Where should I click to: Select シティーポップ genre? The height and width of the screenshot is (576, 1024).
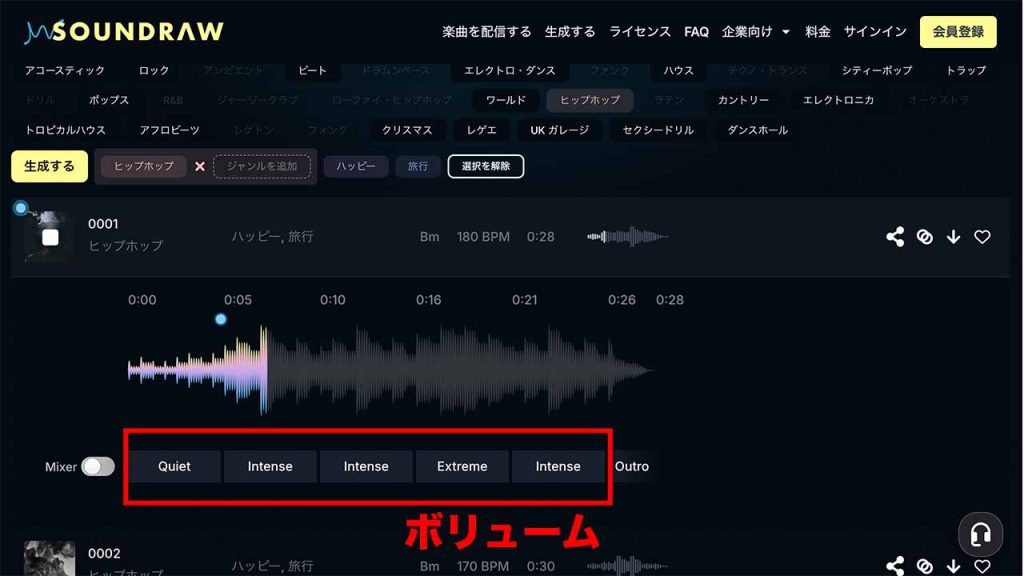[x=876, y=71]
